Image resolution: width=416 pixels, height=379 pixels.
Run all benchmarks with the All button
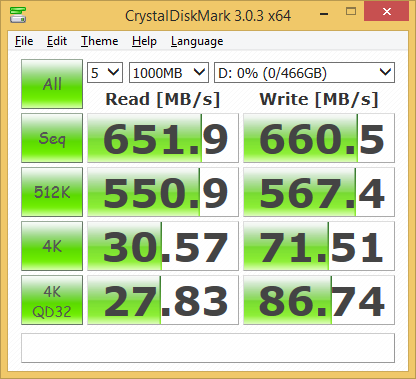coord(52,84)
